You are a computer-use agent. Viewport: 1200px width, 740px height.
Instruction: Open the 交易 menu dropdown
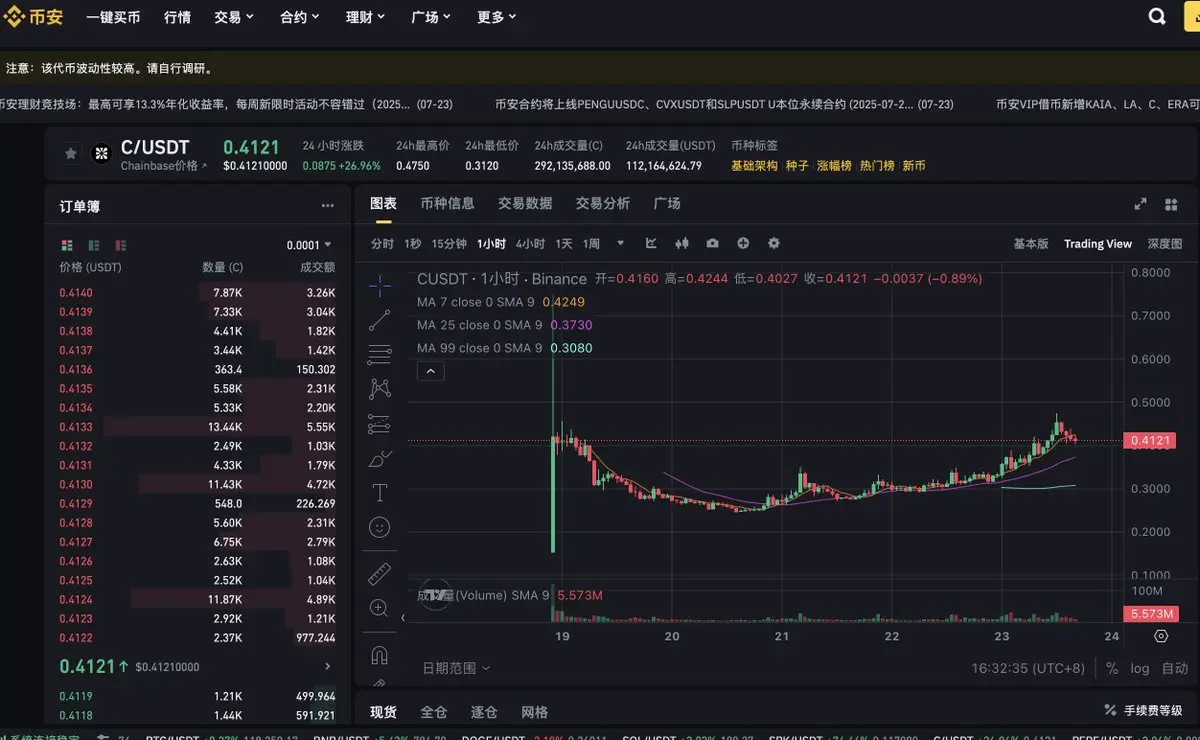tap(234, 17)
